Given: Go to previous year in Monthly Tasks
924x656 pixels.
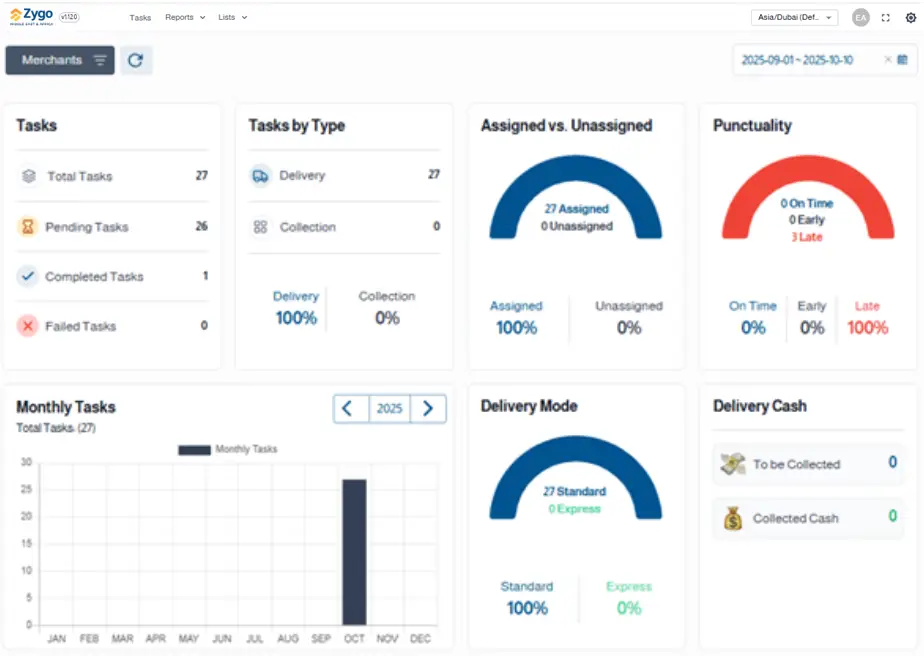Looking at the screenshot, I should pyautogui.click(x=350, y=408).
